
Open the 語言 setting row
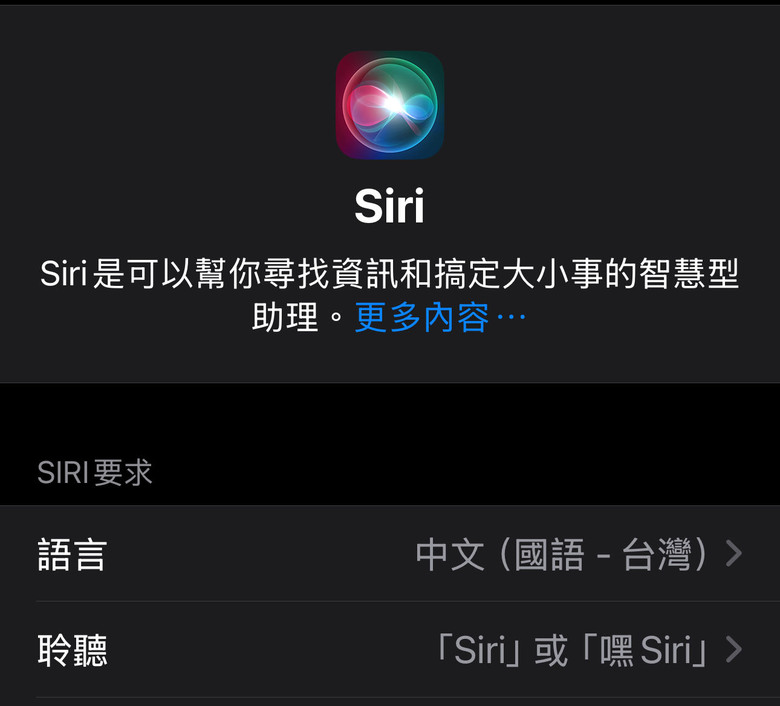390,554
